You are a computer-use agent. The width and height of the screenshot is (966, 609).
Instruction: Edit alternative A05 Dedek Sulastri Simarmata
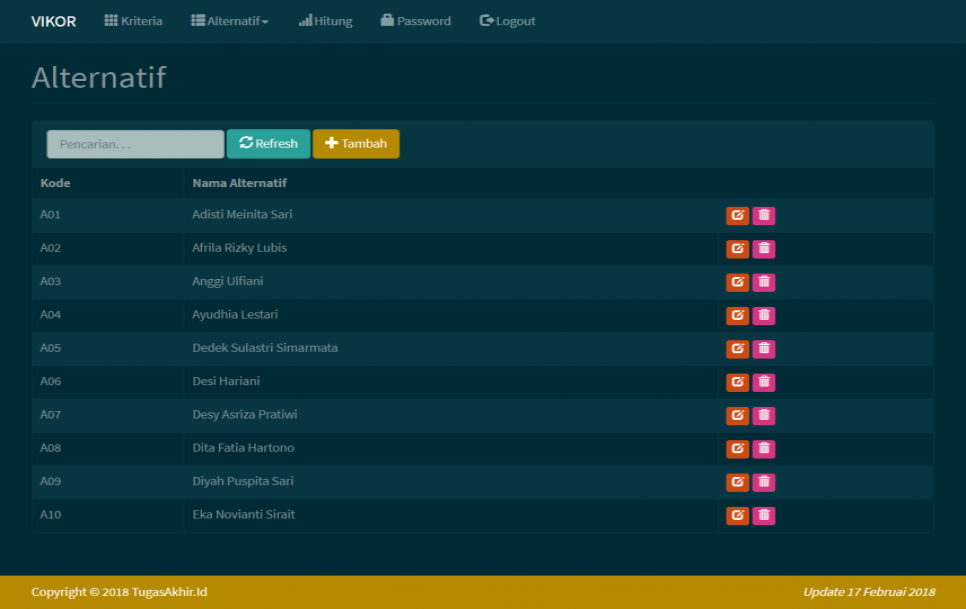[x=737, y=349]
